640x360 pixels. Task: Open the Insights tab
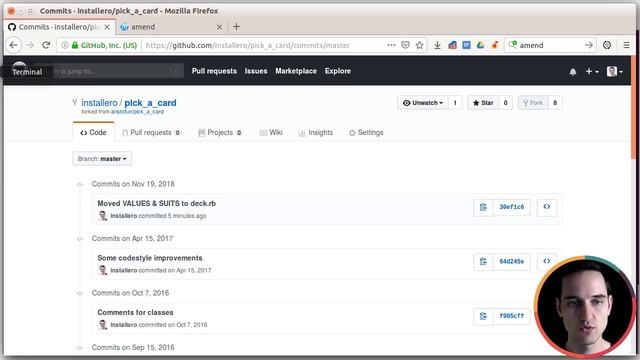coord(316,133)
